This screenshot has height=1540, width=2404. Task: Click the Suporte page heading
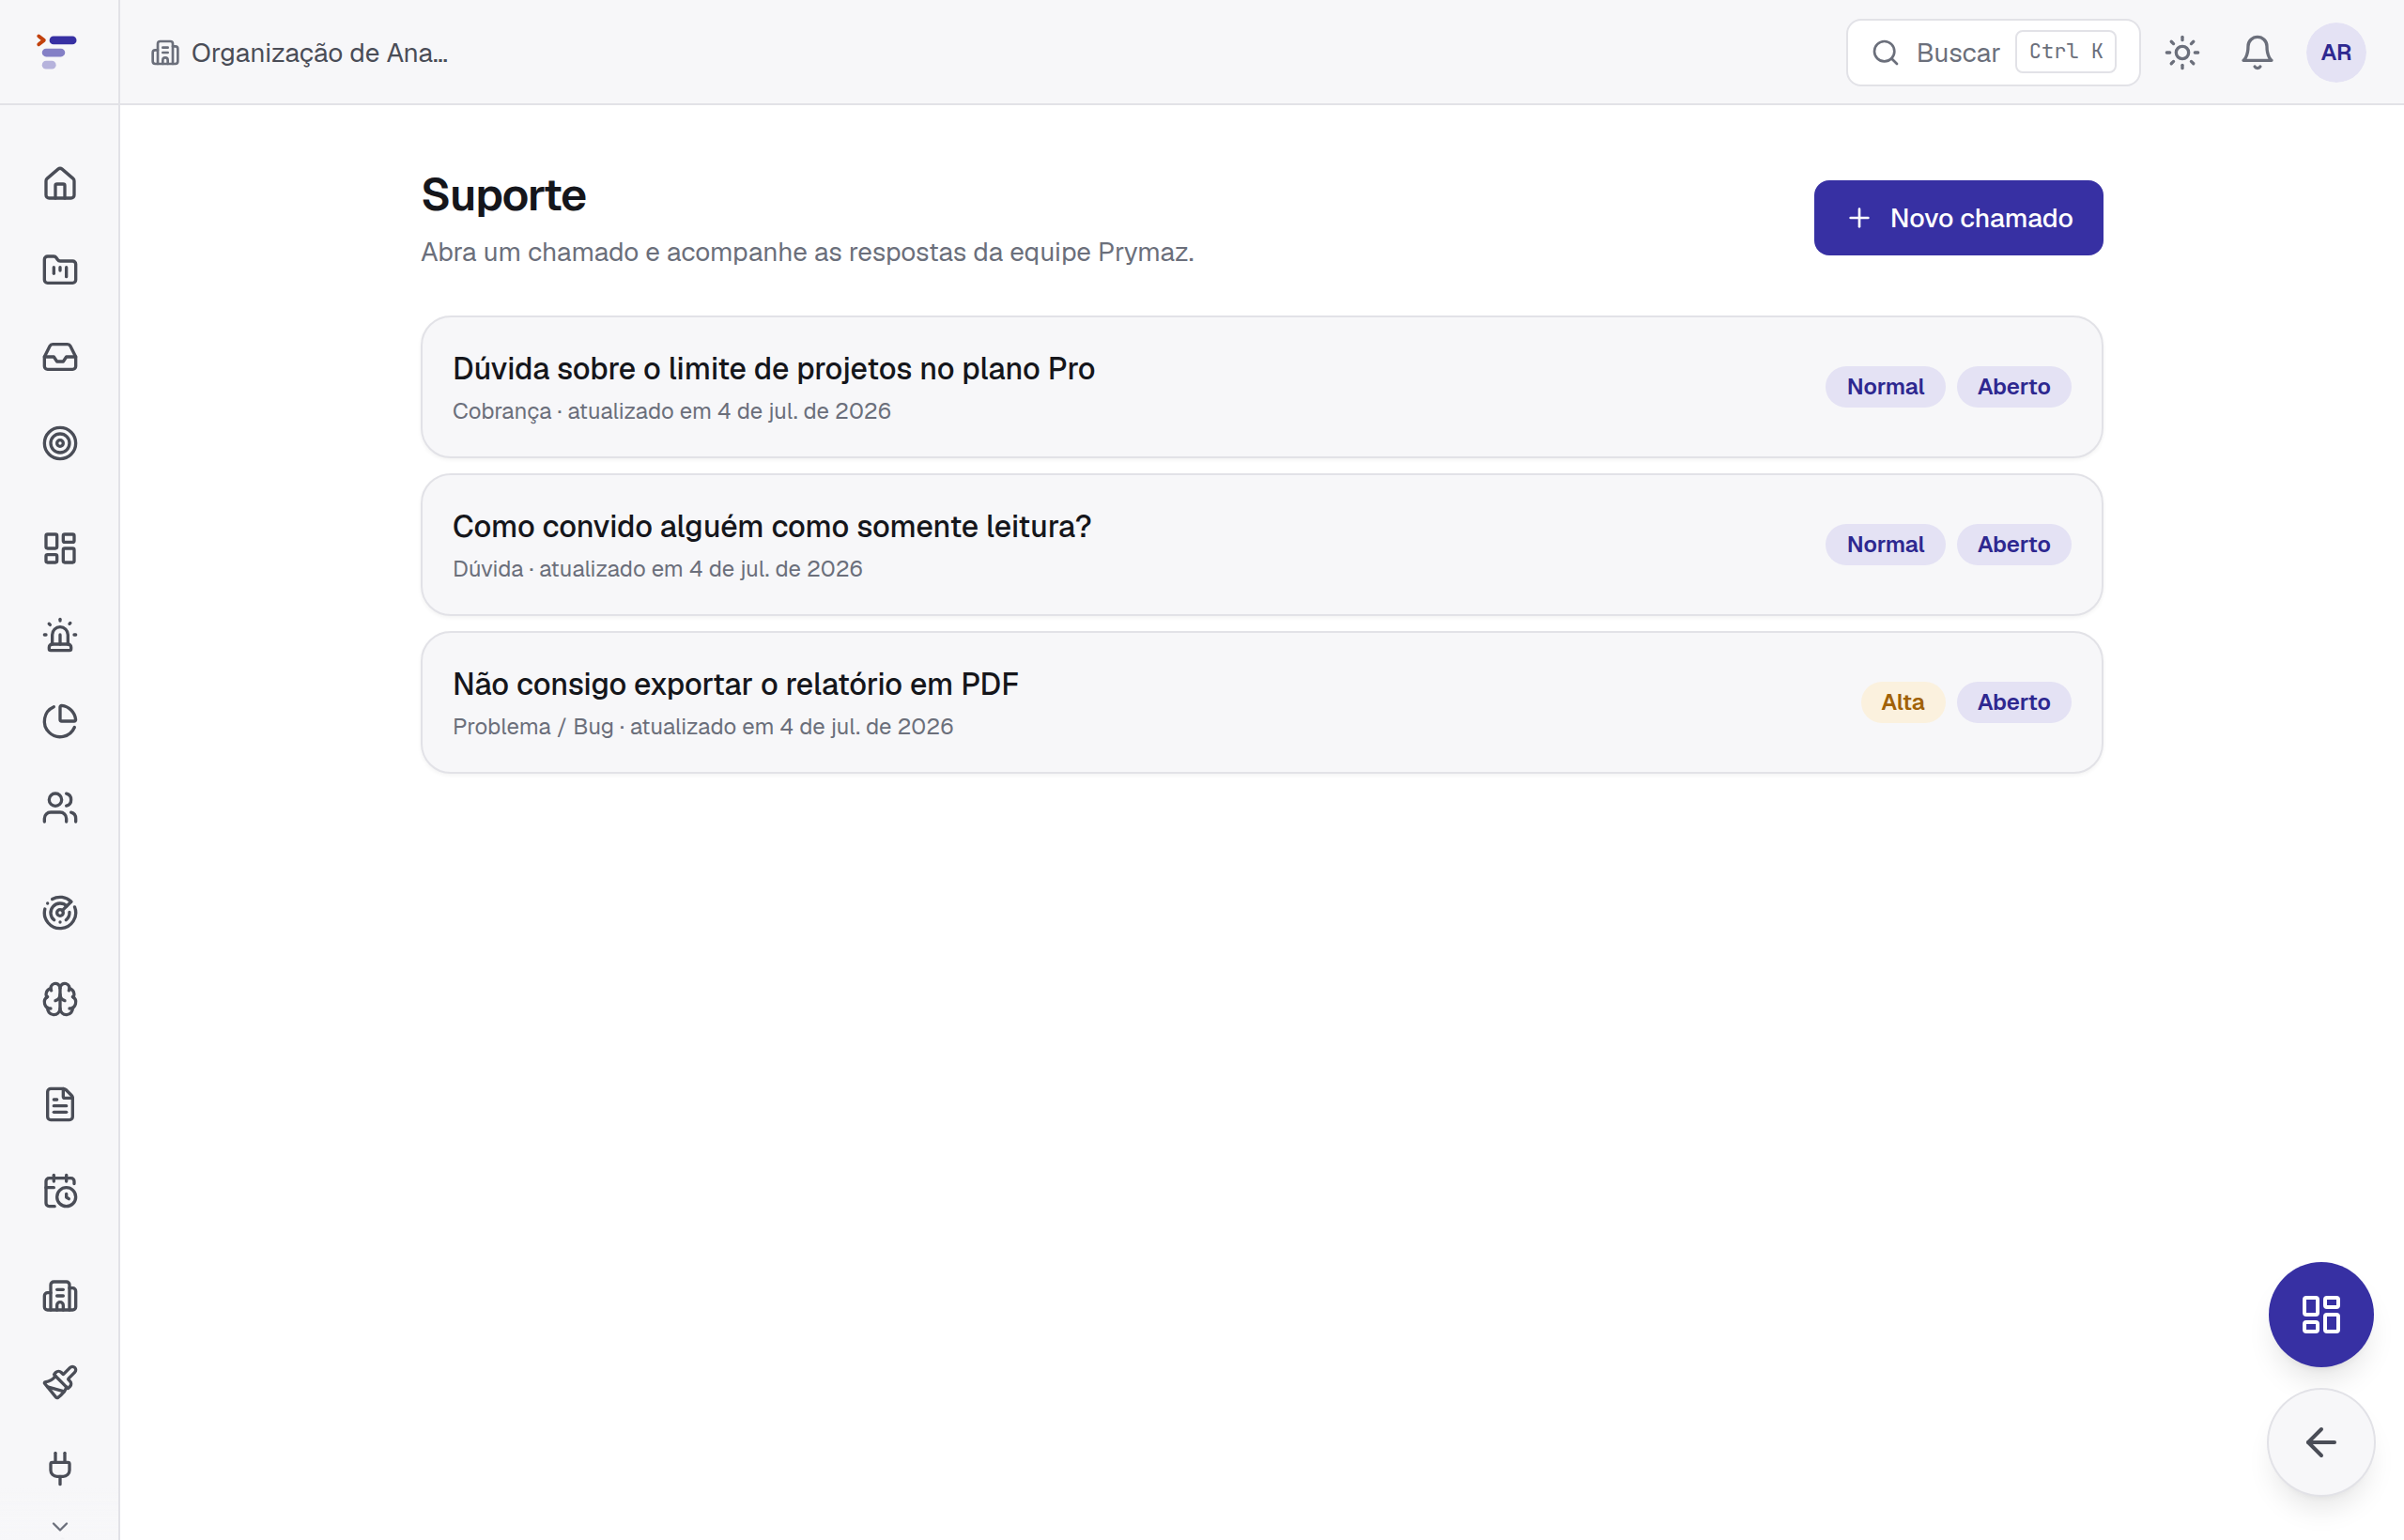(503, 195)
